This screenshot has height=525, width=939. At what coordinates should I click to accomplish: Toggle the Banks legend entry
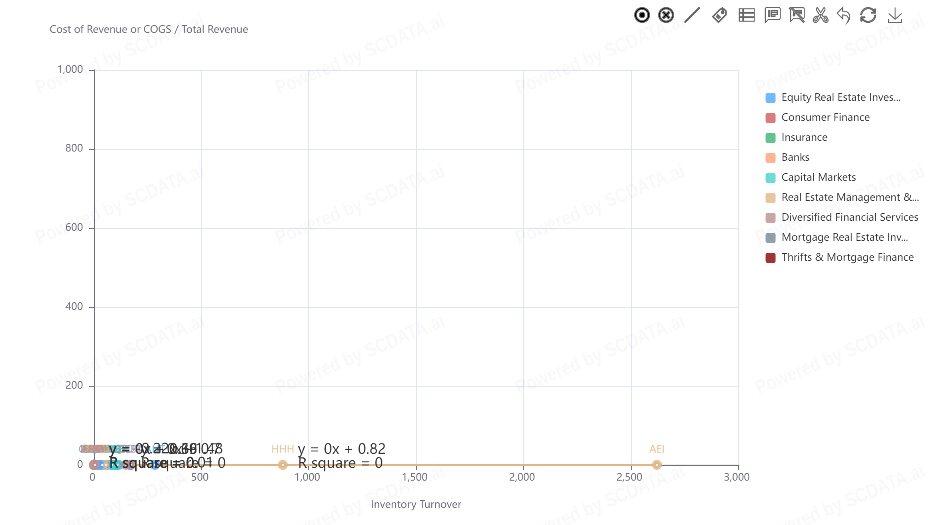point(795,158)
